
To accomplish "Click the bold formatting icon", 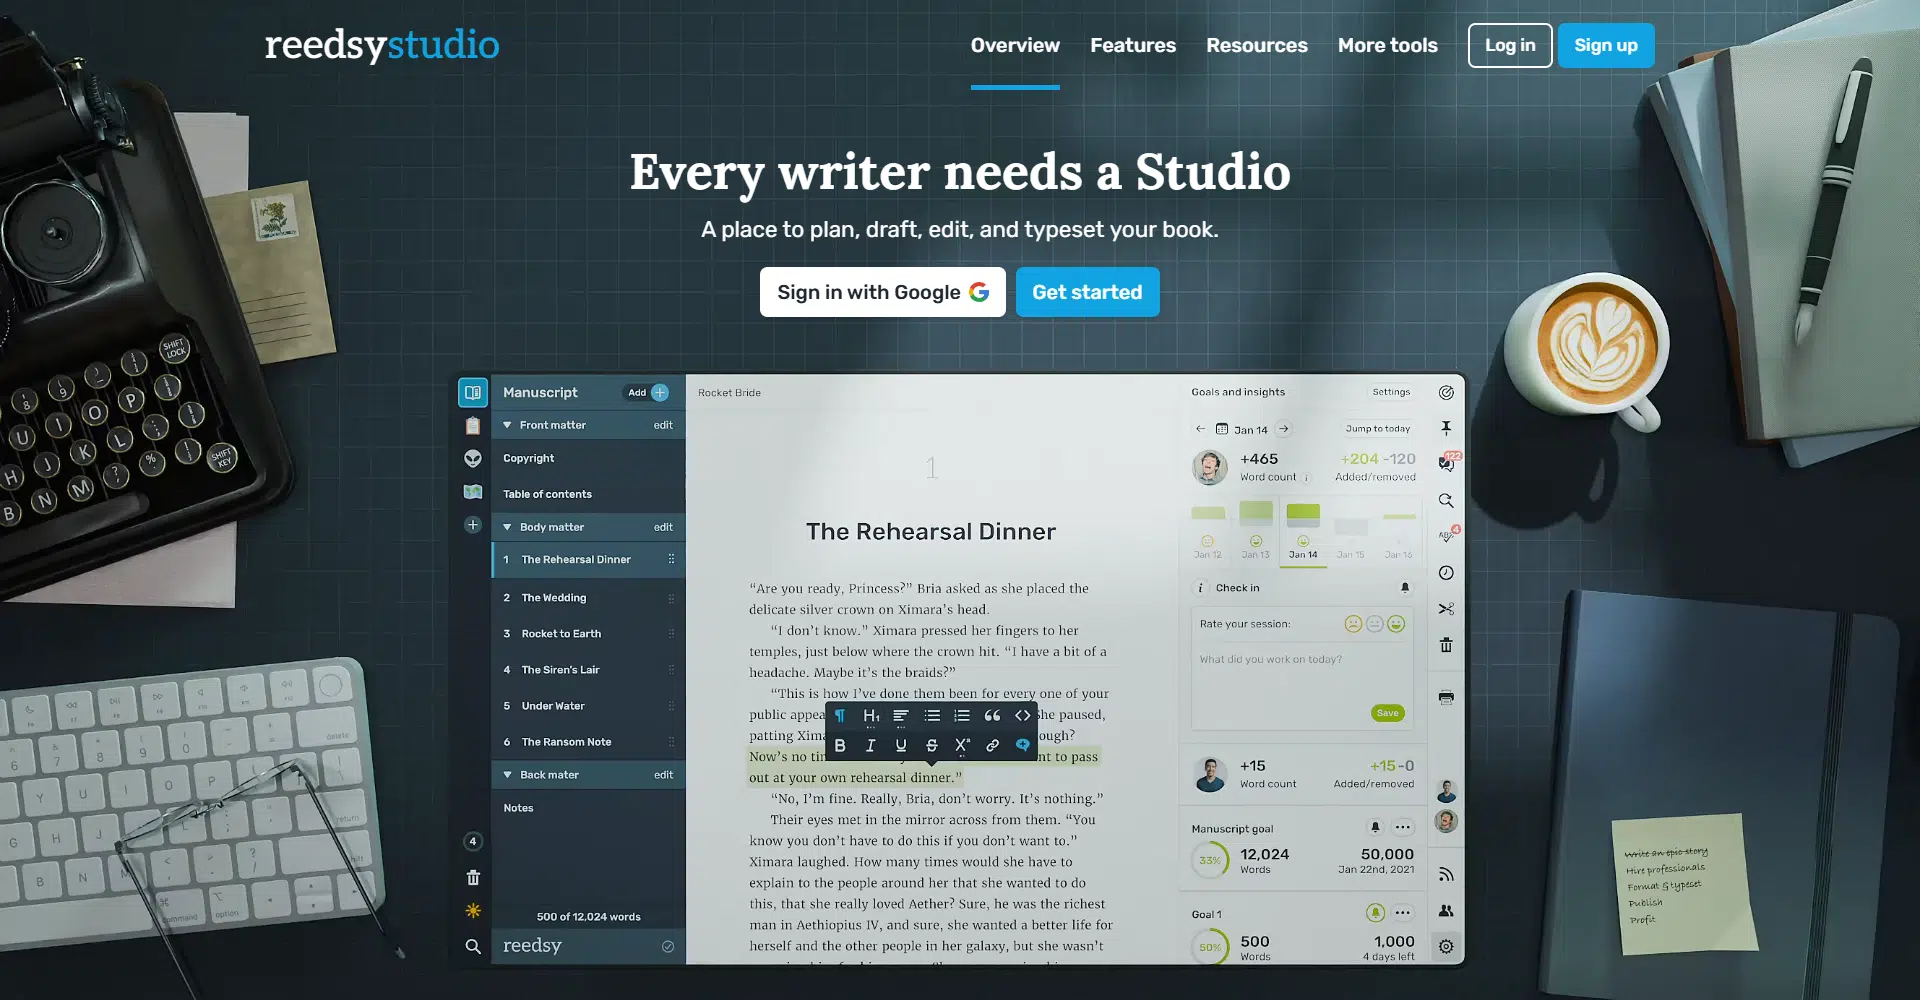I will [x=840, y=745].
